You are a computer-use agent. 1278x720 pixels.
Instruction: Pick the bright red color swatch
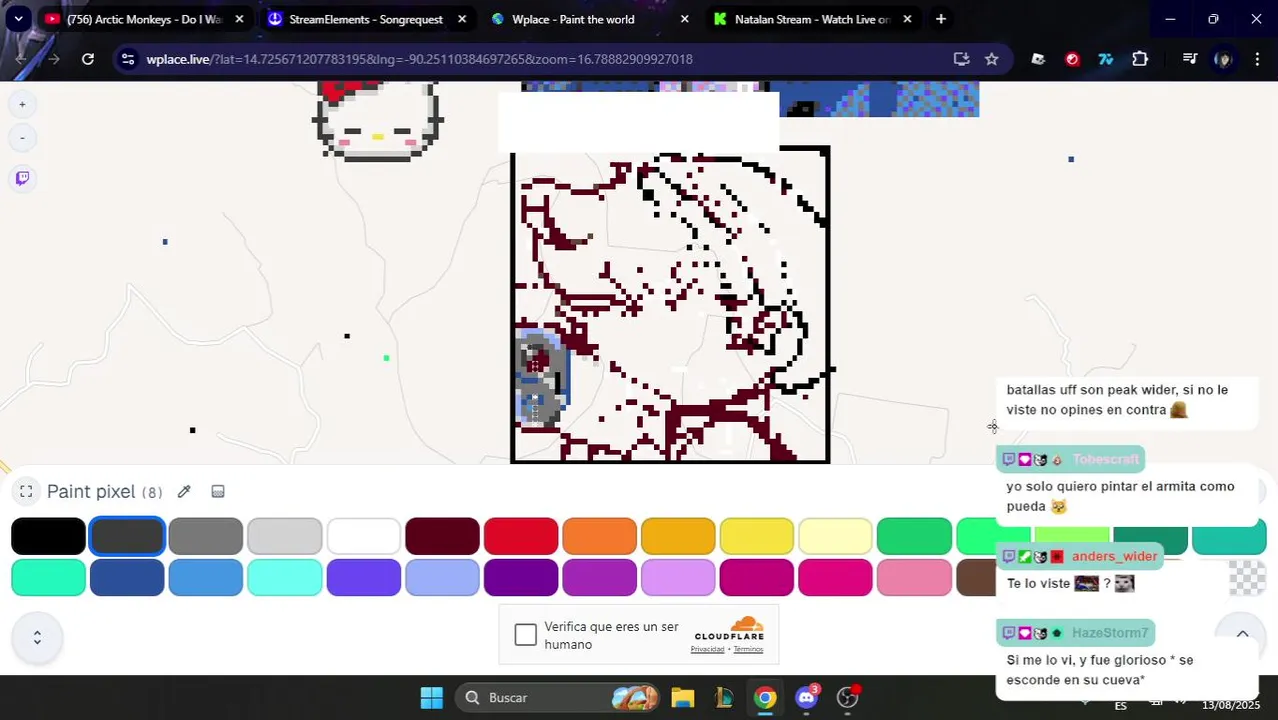(x=521, y=536)
